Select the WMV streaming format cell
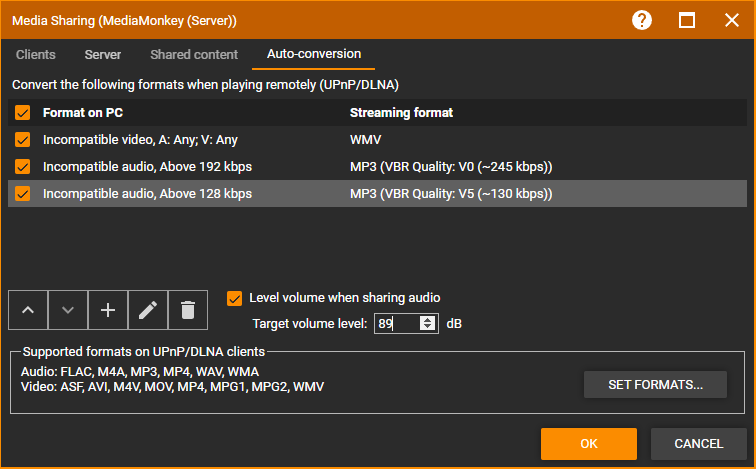756x469 pixels. (x=365, y=140)
